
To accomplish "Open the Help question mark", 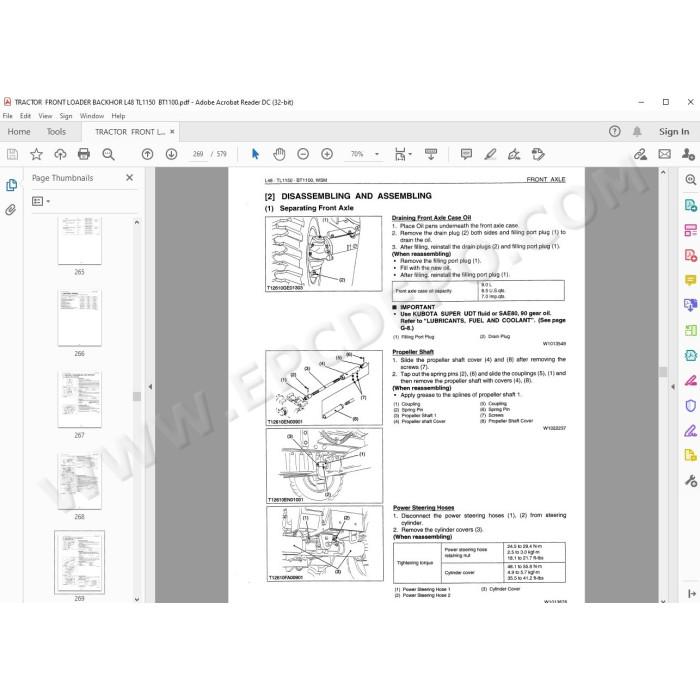I will [x=615, y=131].
